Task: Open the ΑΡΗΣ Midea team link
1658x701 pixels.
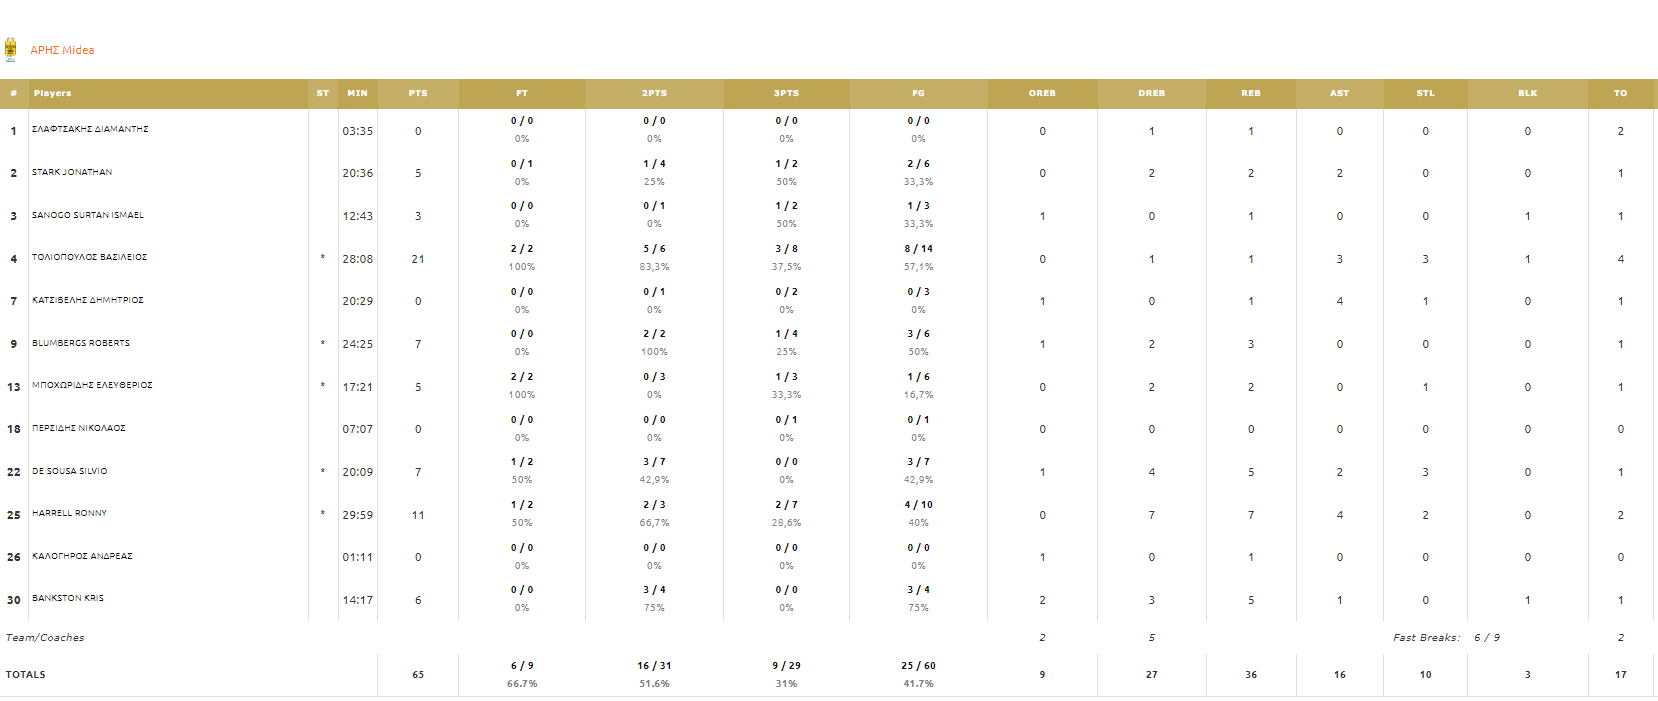Action: tap(62, 50)
